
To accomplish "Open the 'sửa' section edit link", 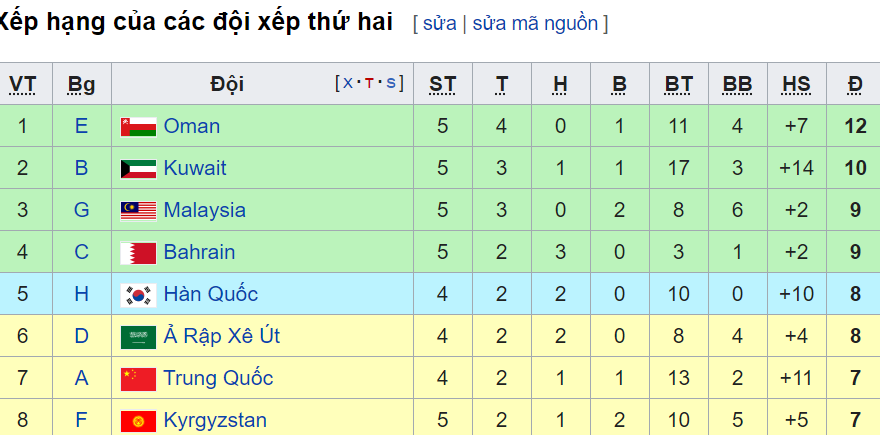I will tap(439, 24).
